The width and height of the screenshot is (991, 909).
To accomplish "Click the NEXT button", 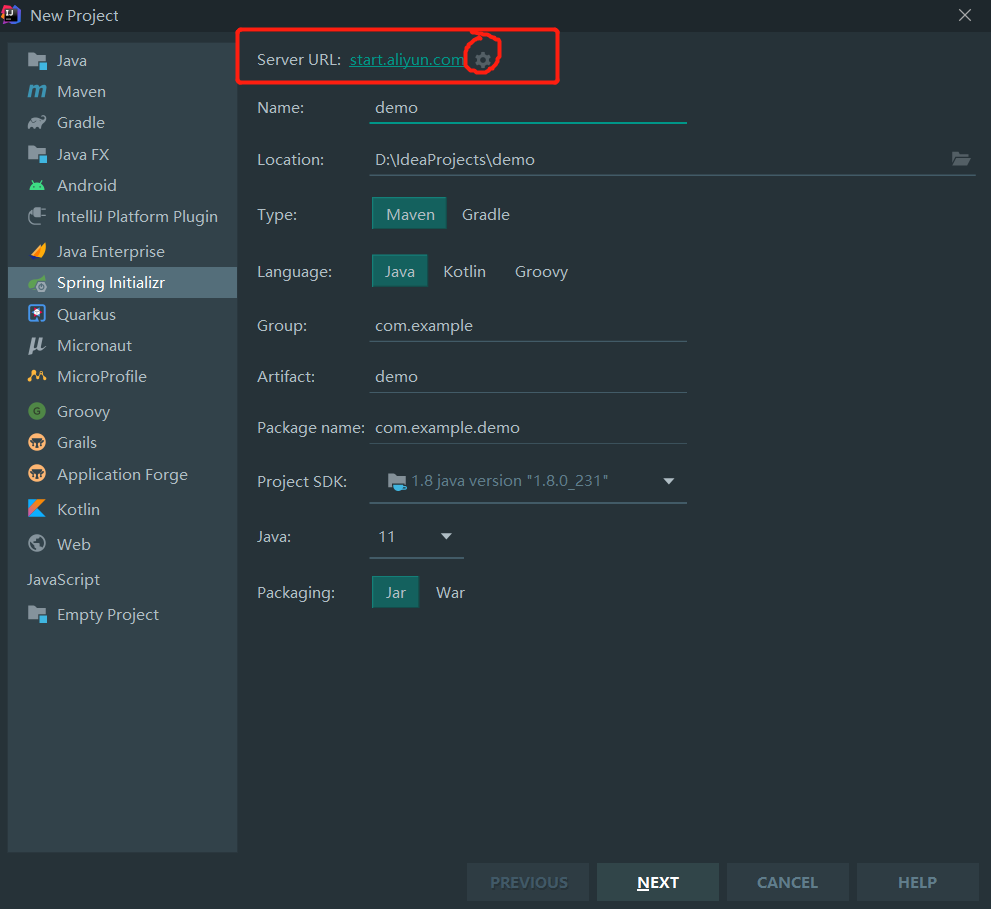I will (657, 882).
